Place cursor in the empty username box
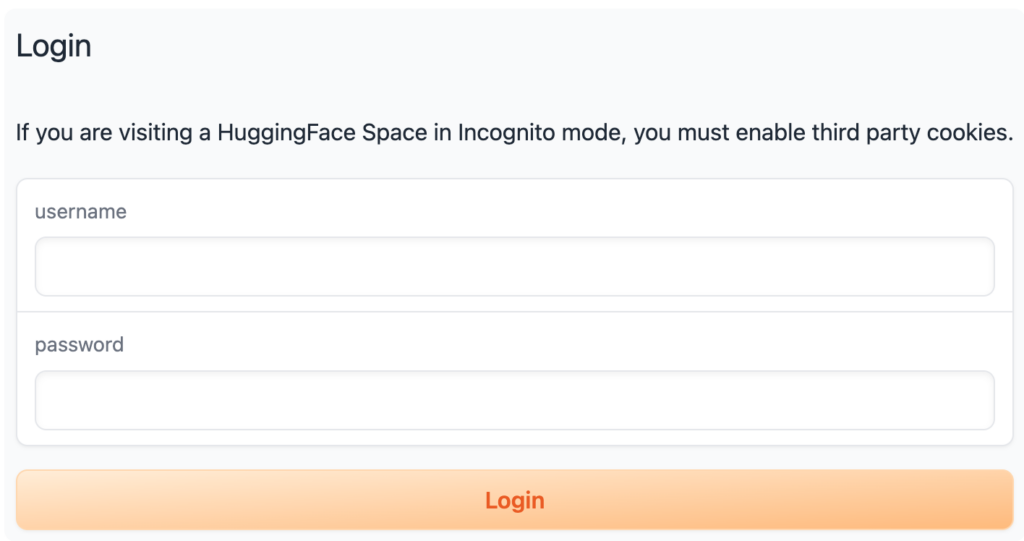1024x541 pixels. [515, 267]
